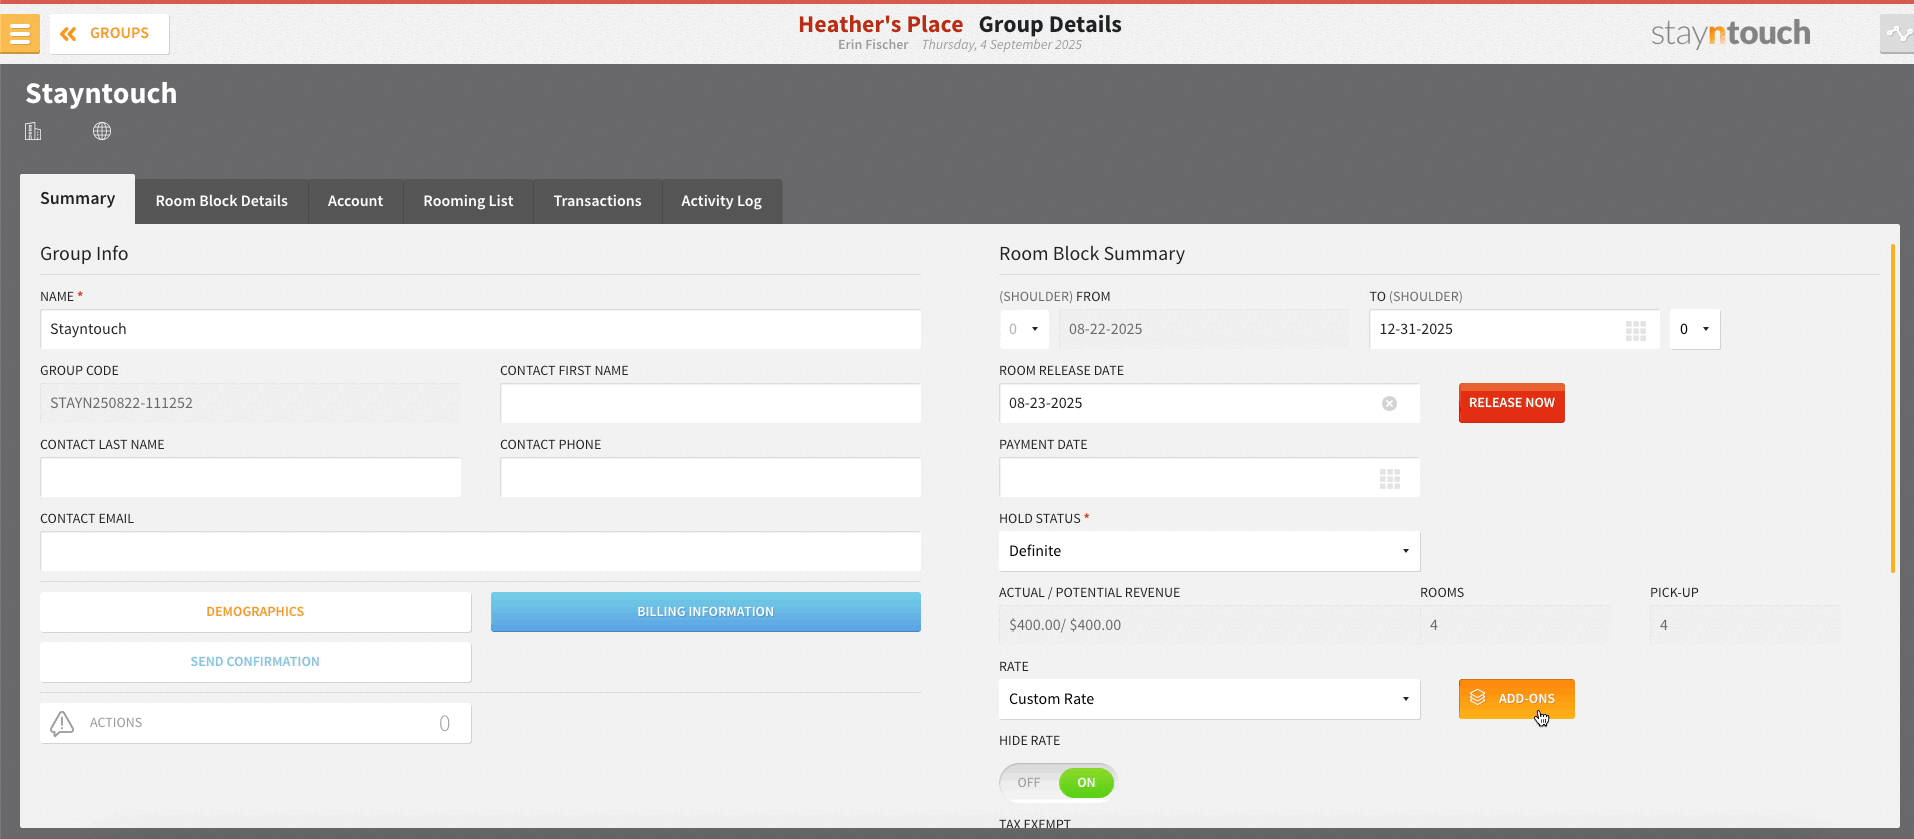Open the Activity Log tab
This screenshot has width=1914, height=839.
pyautogui.click(x=721, y=201)
